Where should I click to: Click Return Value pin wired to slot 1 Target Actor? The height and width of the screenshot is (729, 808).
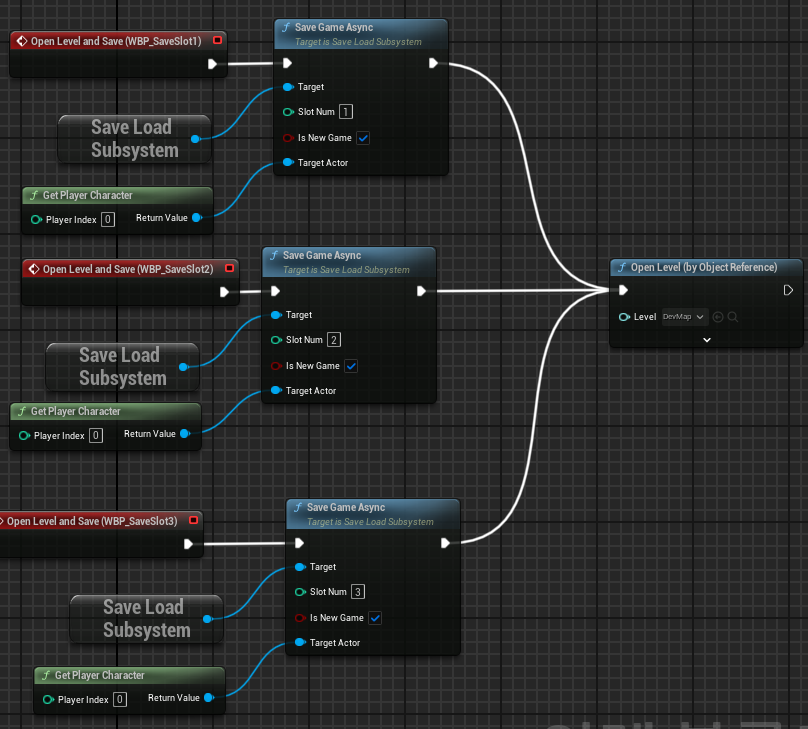coord(197,217)
